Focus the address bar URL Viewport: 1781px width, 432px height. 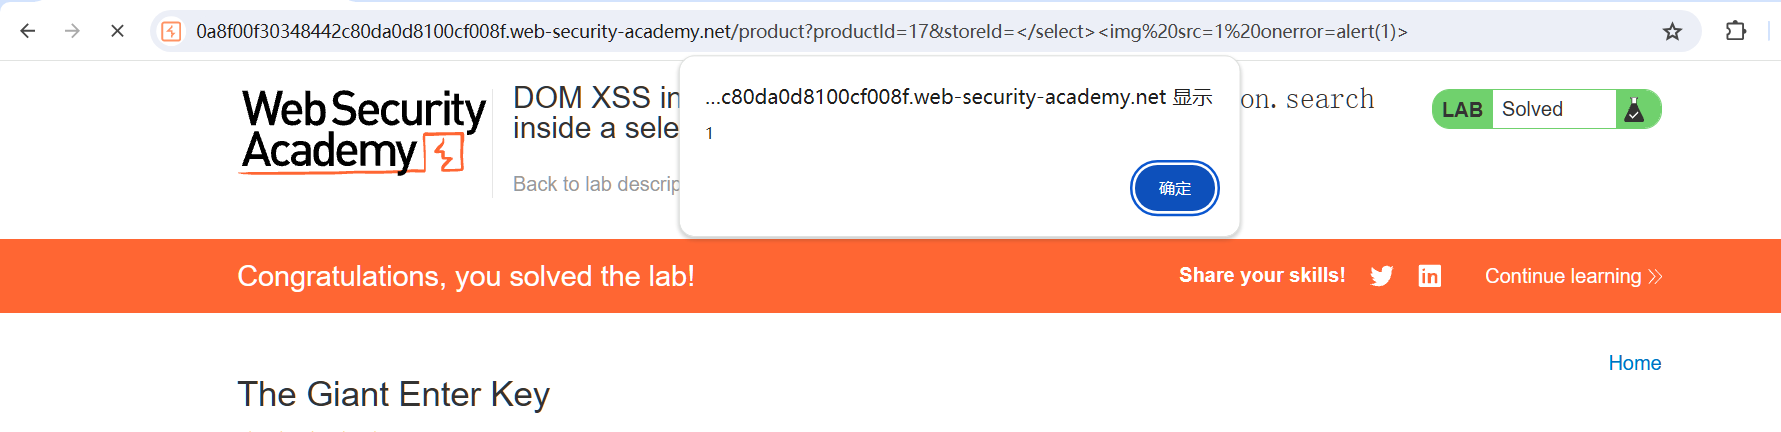point(800,31)
